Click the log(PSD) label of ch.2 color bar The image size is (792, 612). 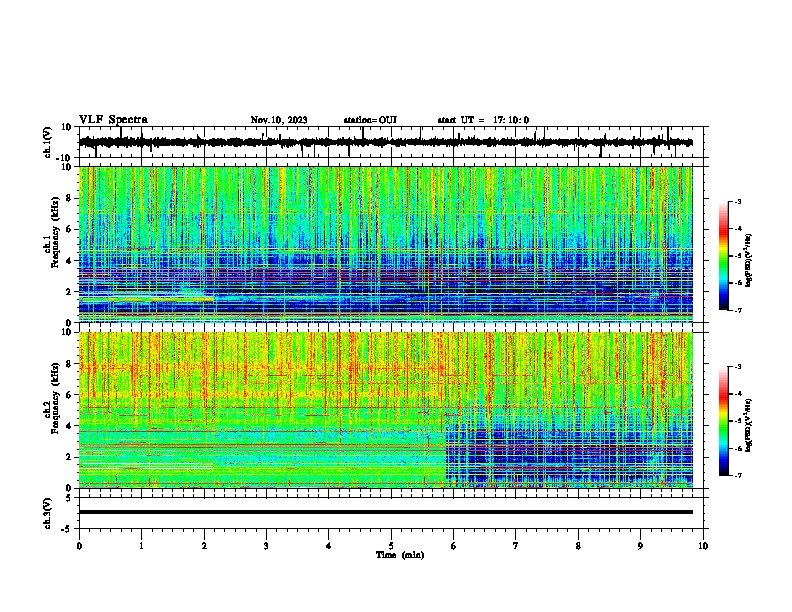[x=749, y=426]
